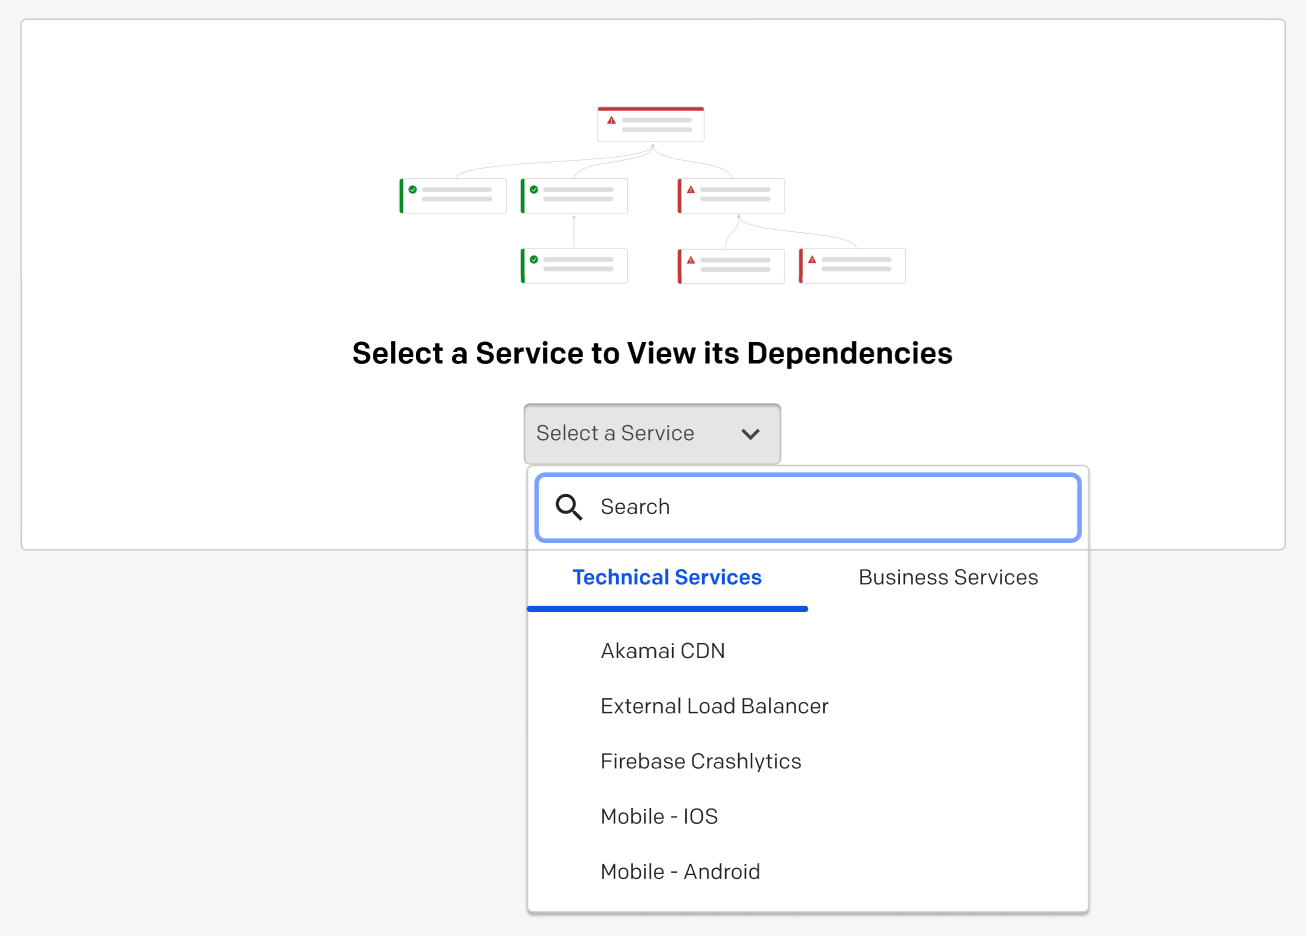Choose External Load Balancer service

pyautogui.click(x=714, y=706)
